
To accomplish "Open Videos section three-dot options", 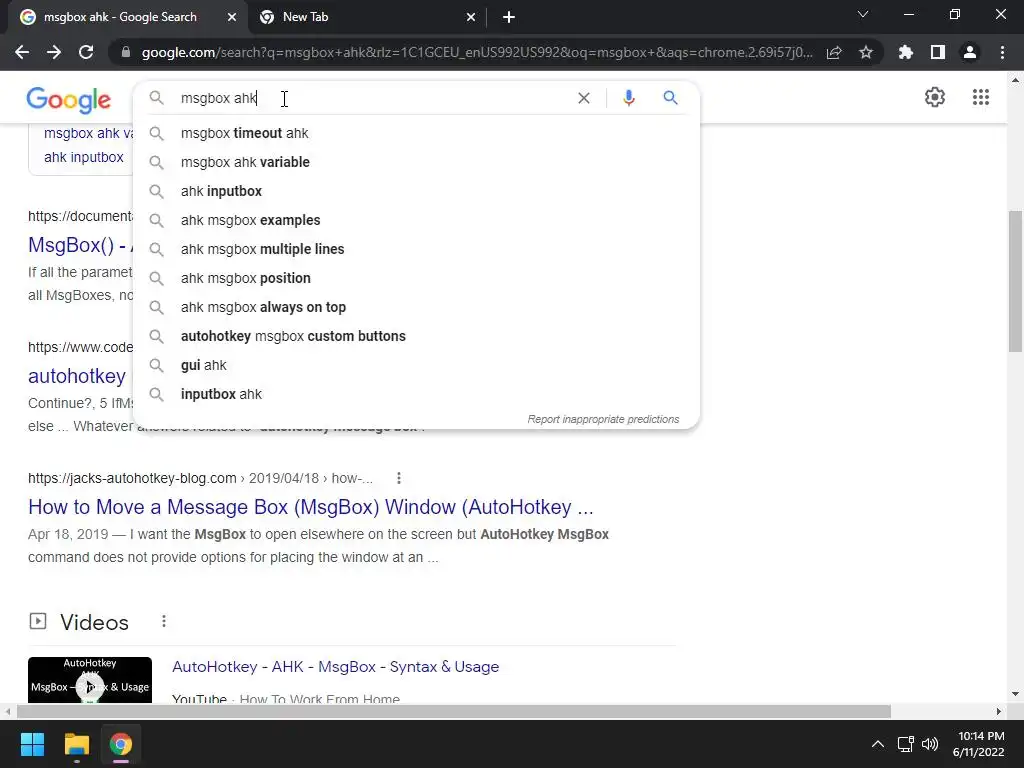I will (164, 621).
